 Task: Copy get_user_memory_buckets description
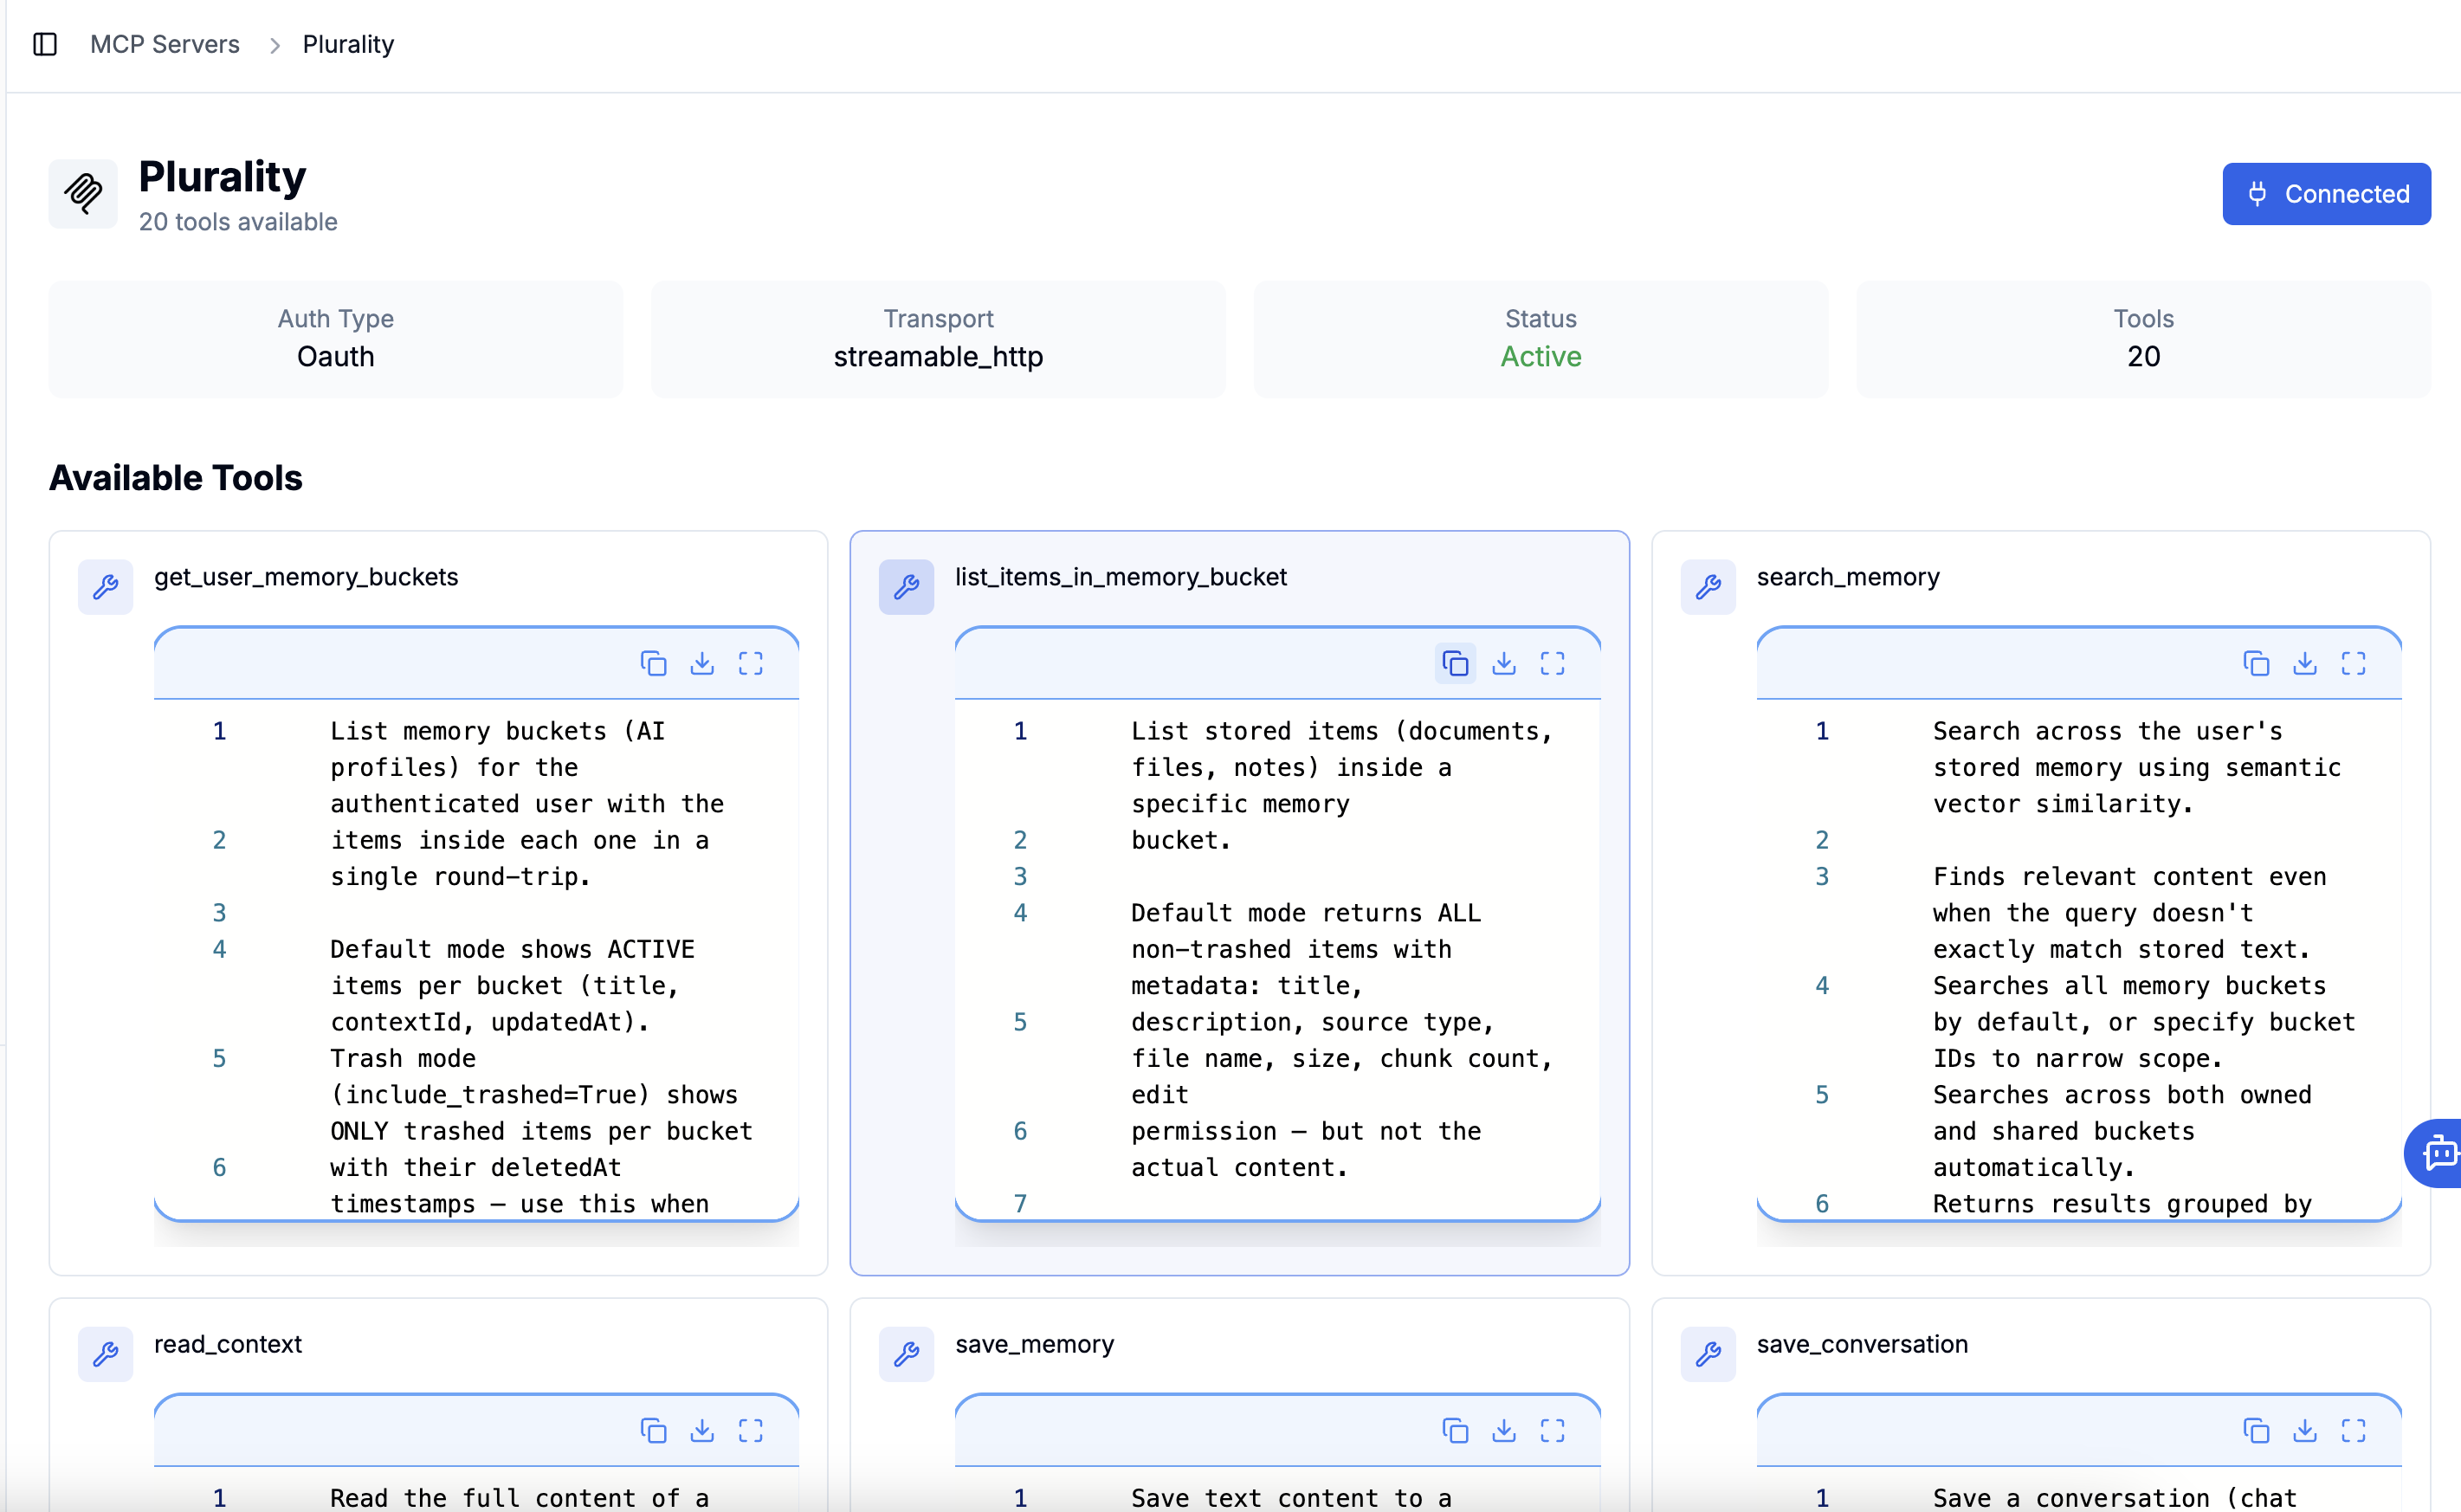(x=653, y=663)
